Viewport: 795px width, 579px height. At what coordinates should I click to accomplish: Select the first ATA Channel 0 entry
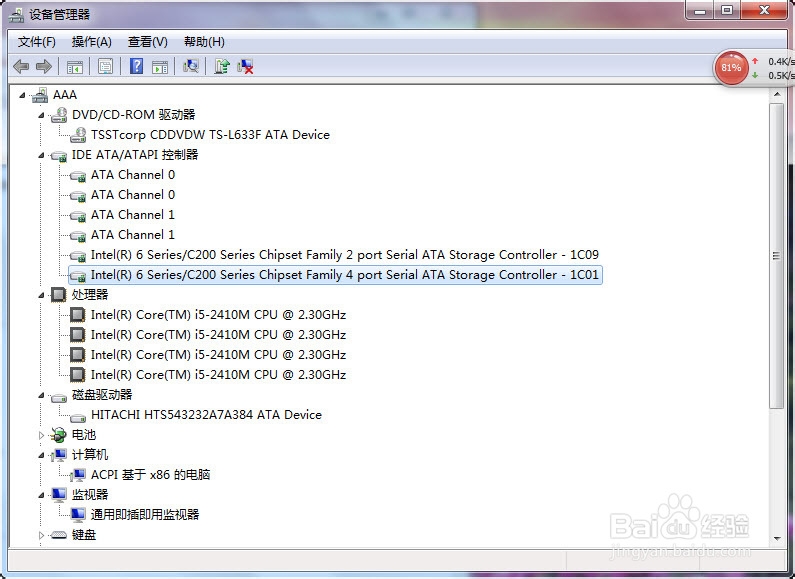point(133,175)
